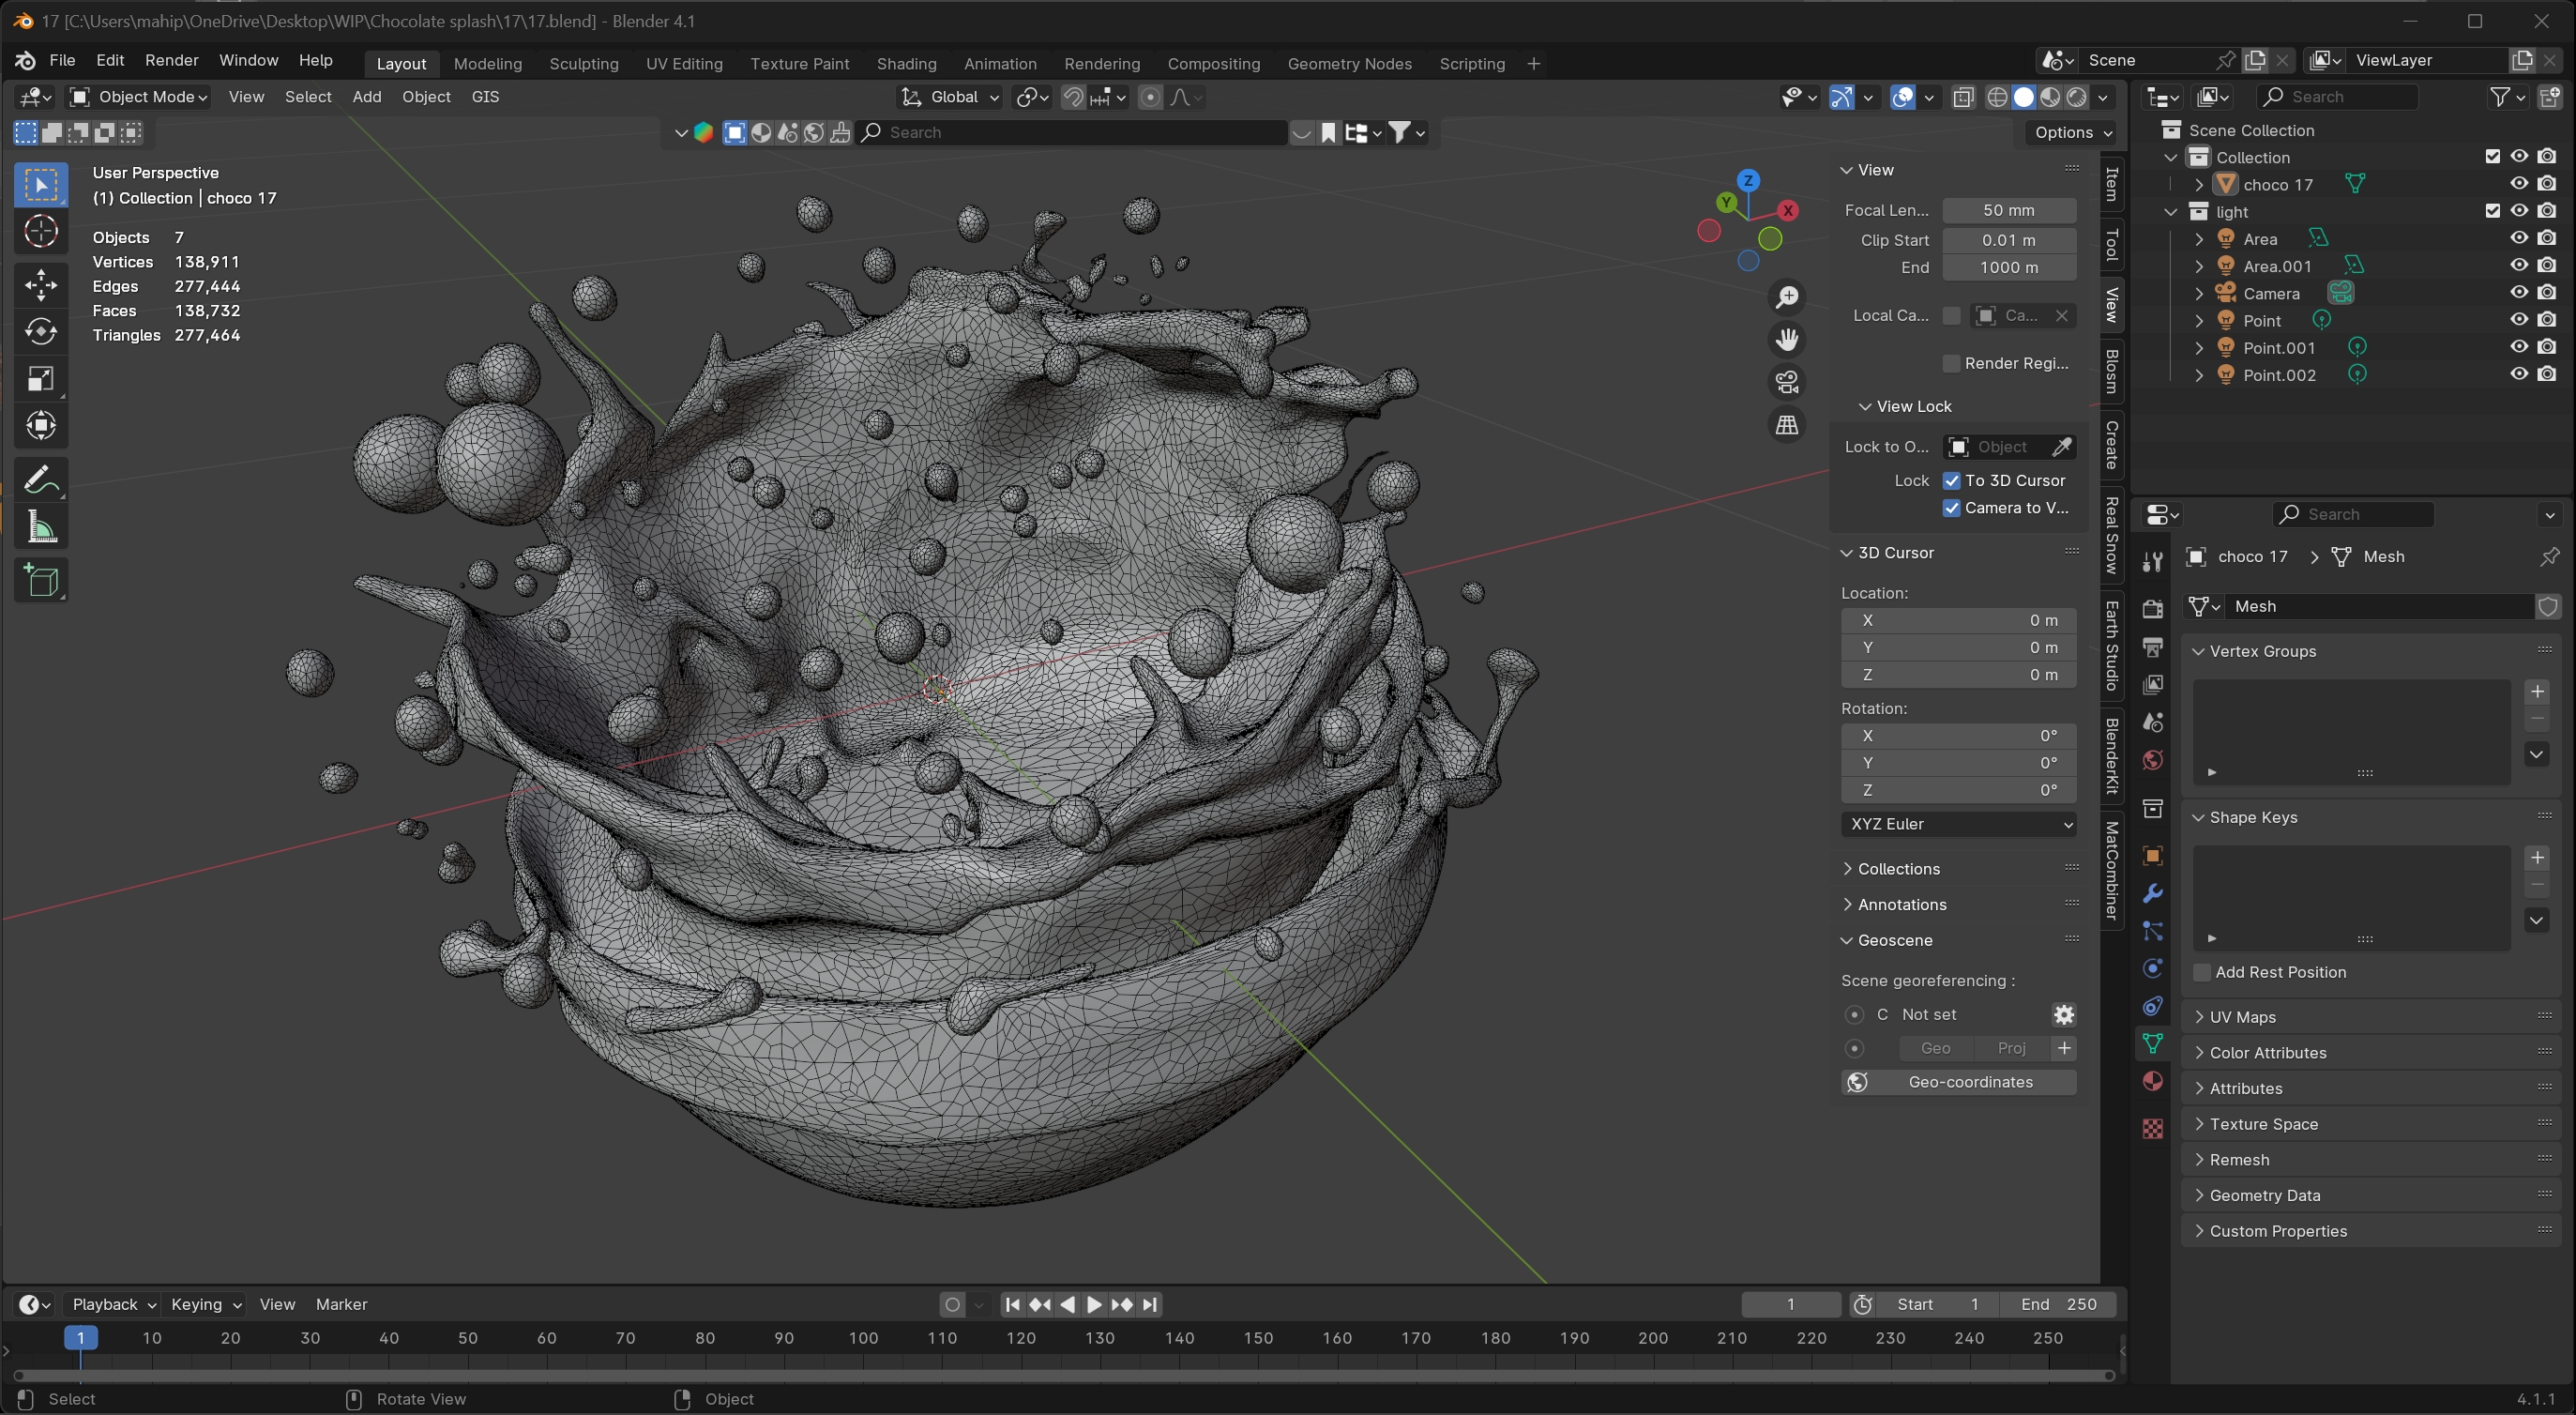2576x1415 pixels.
Task: Open Material properties tab icon
Action: tap(2153, 1081)
